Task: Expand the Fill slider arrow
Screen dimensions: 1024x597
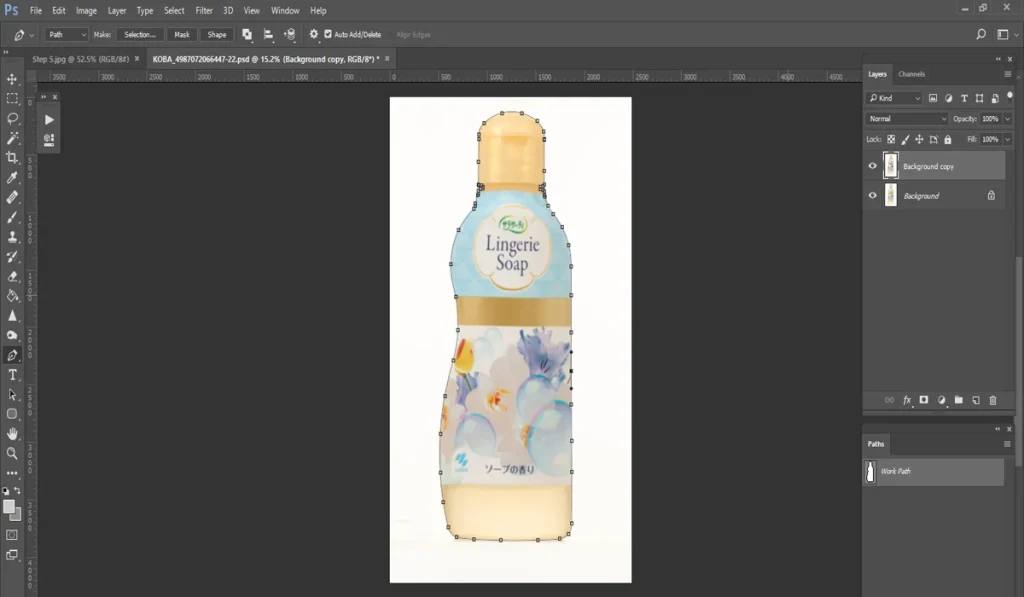Action: tap(1008, 139)
